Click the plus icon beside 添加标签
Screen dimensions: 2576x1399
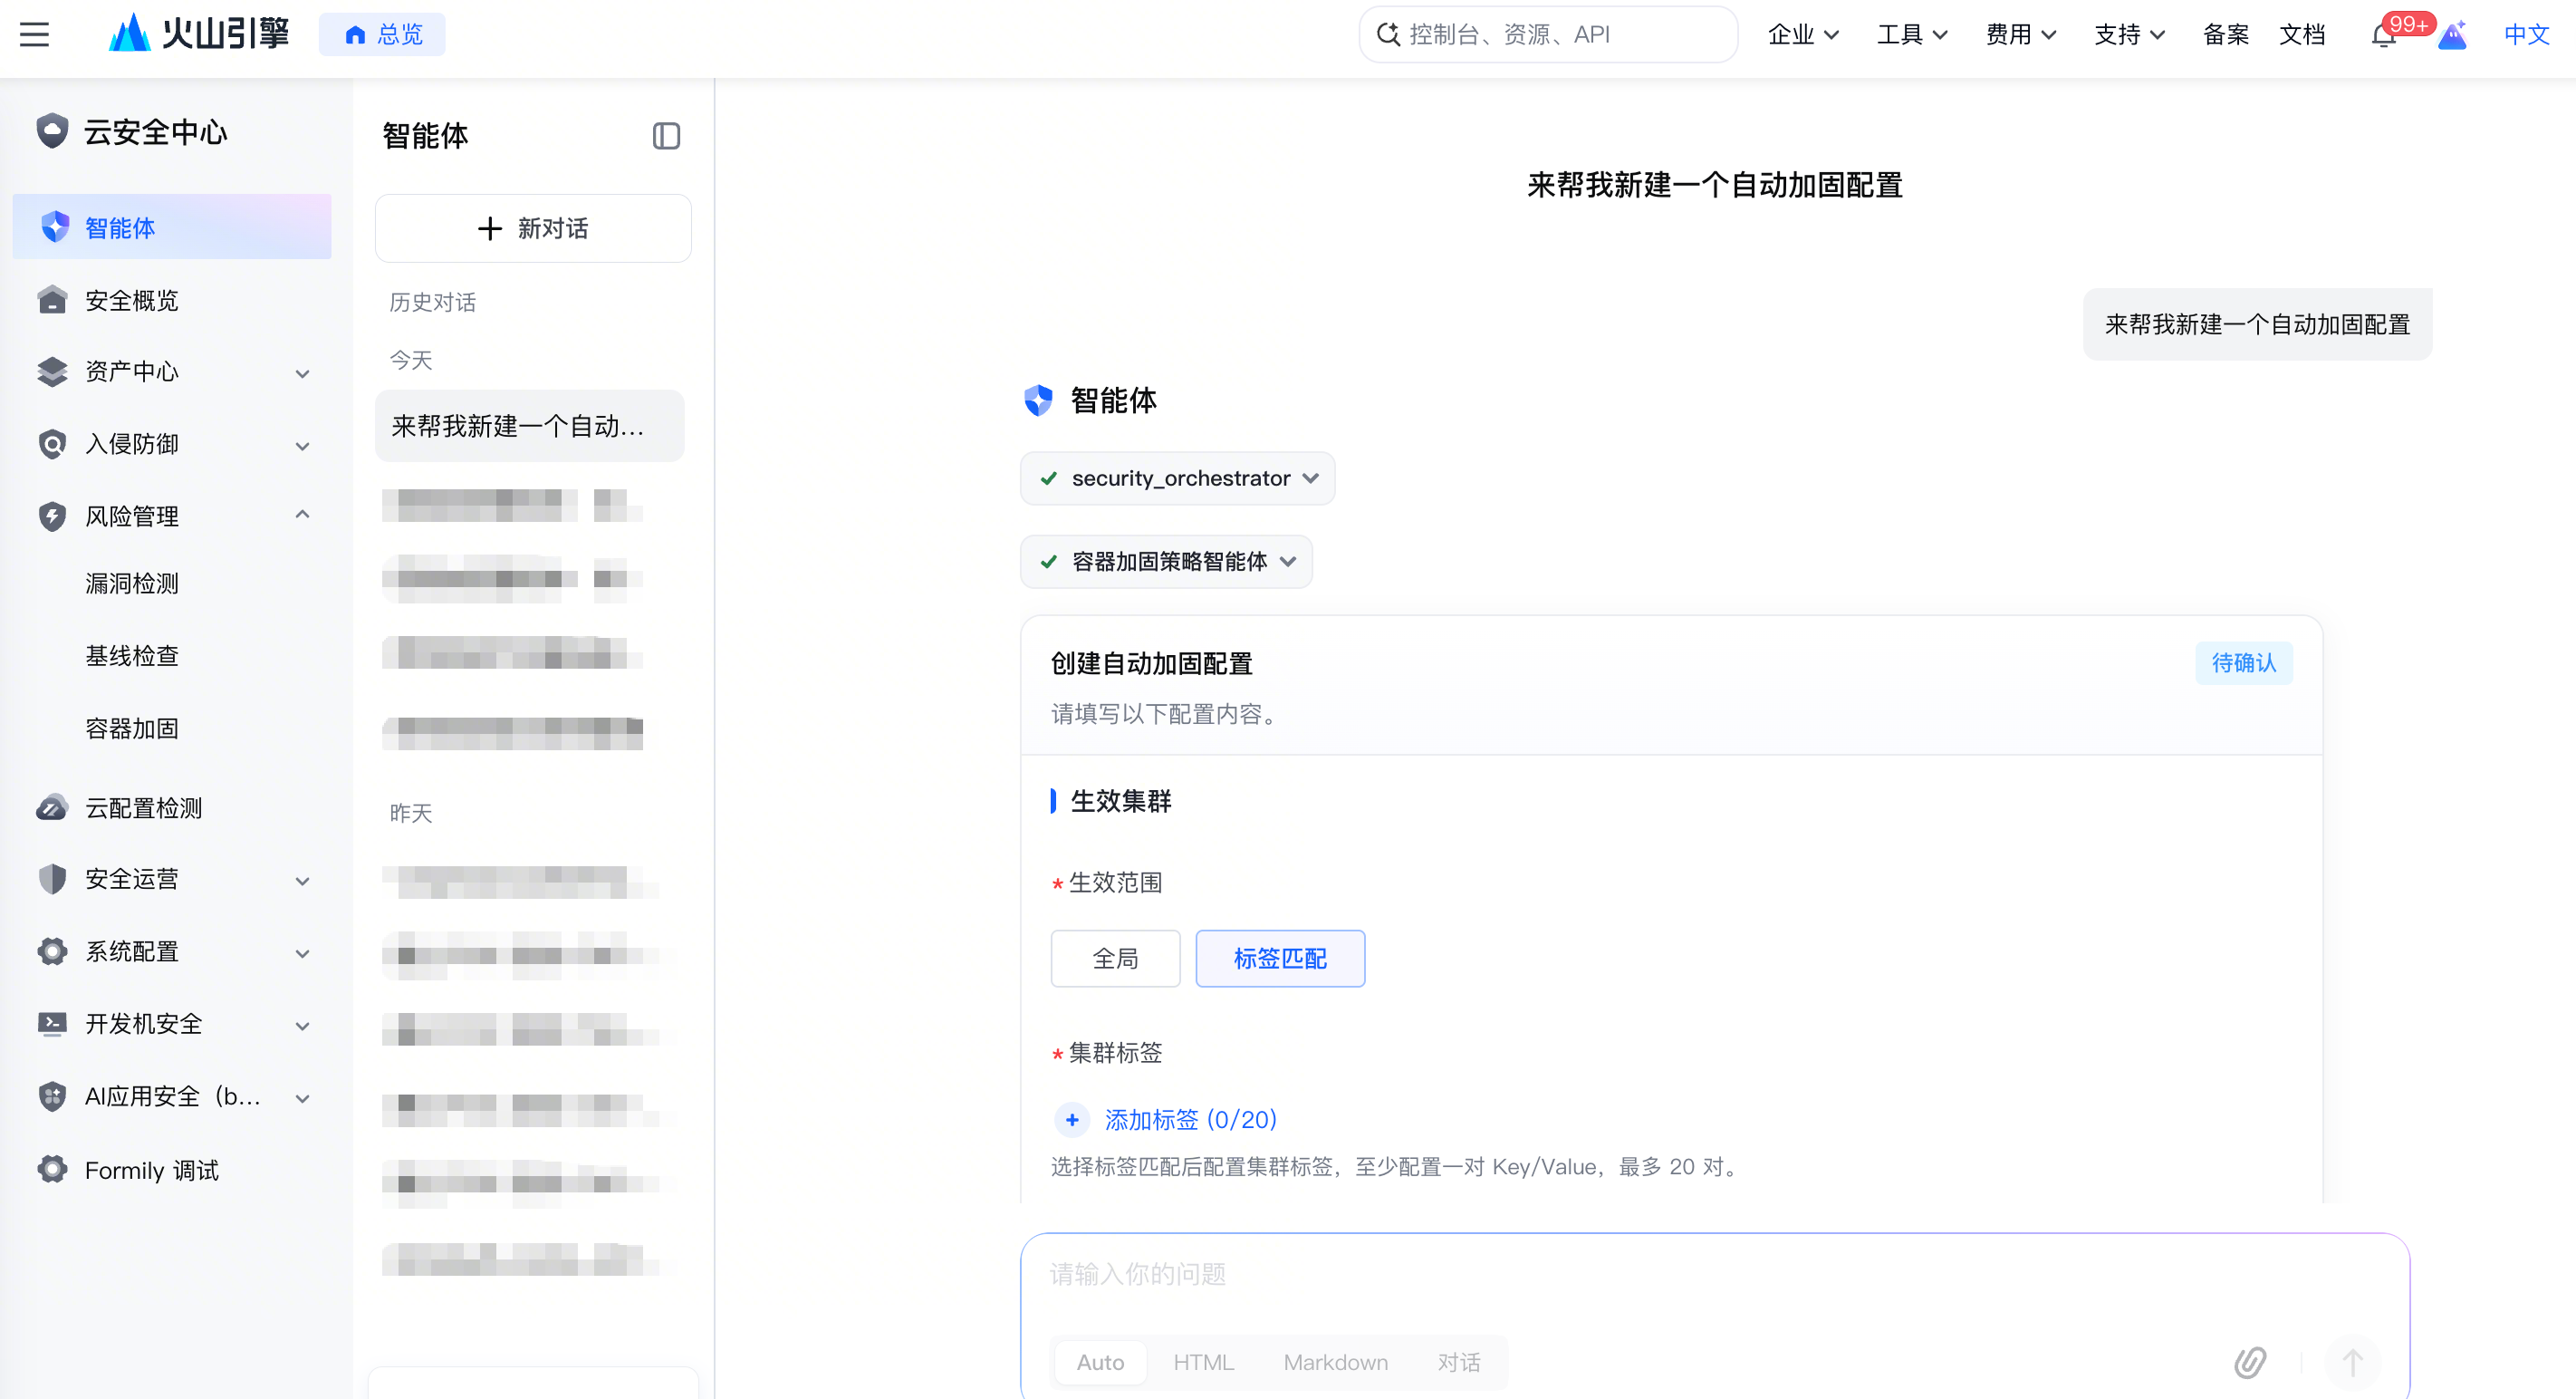click(x=1072, y=1119)
